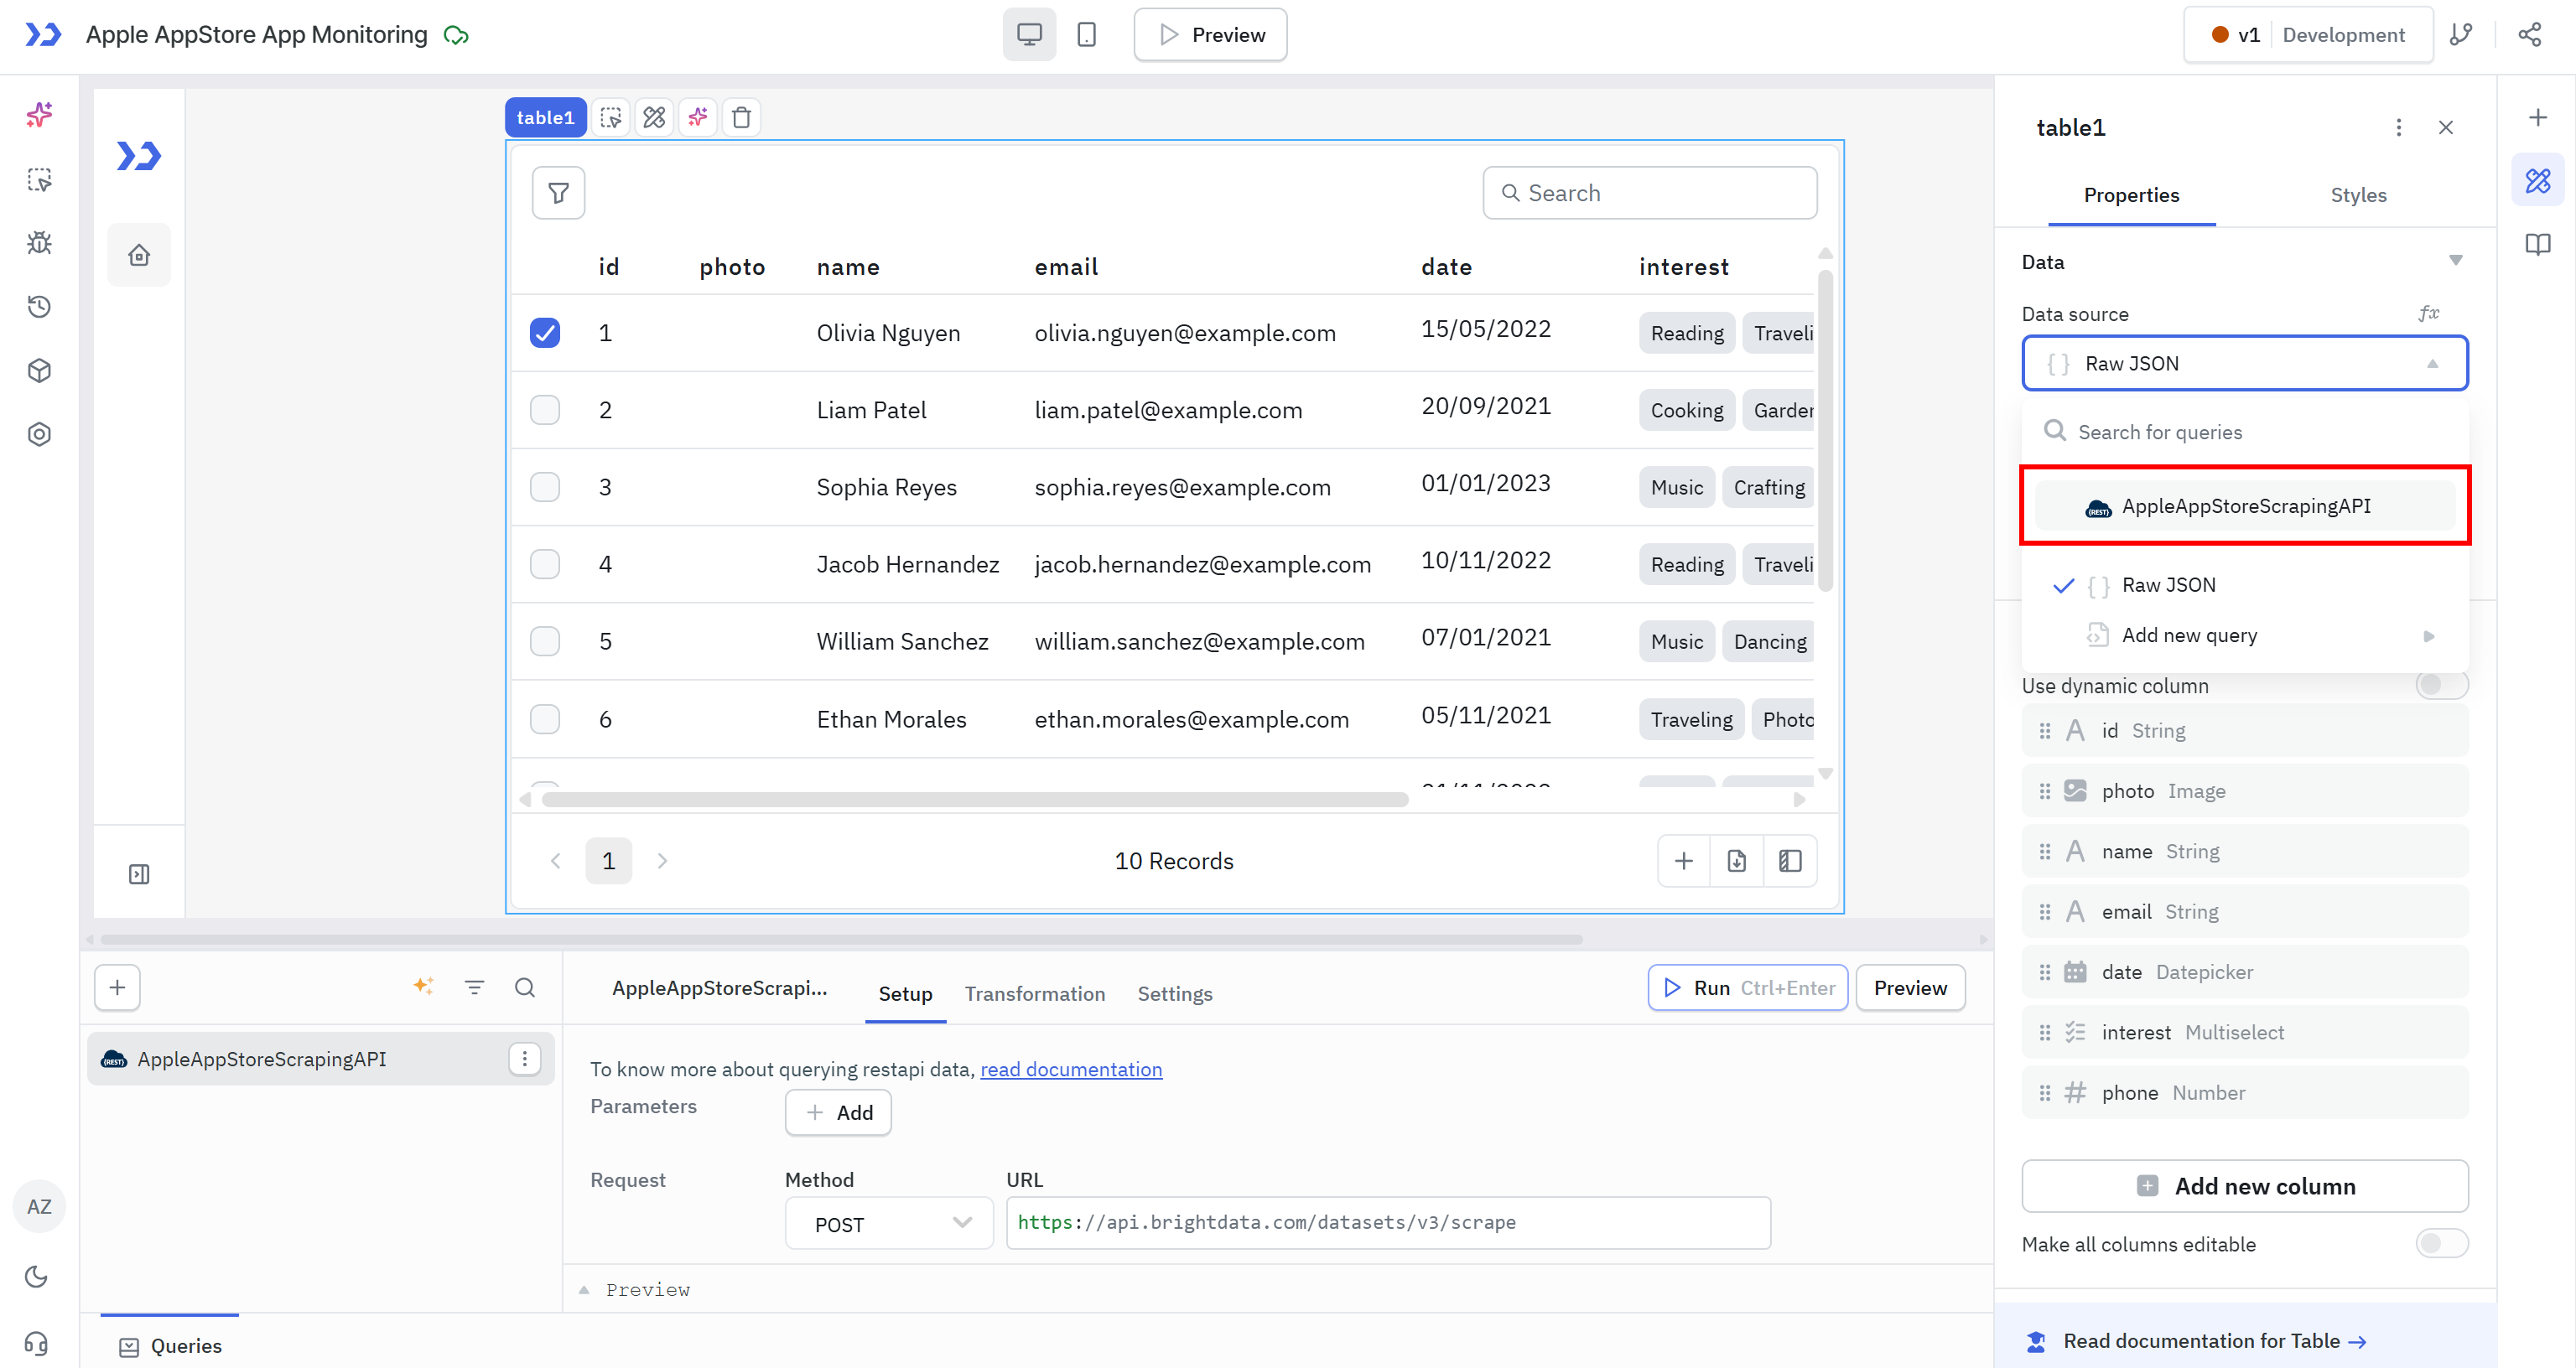This screenshot has width=2576, height=1368.
Task: Open the Queries bottom tab
Action: [170, 1346]
